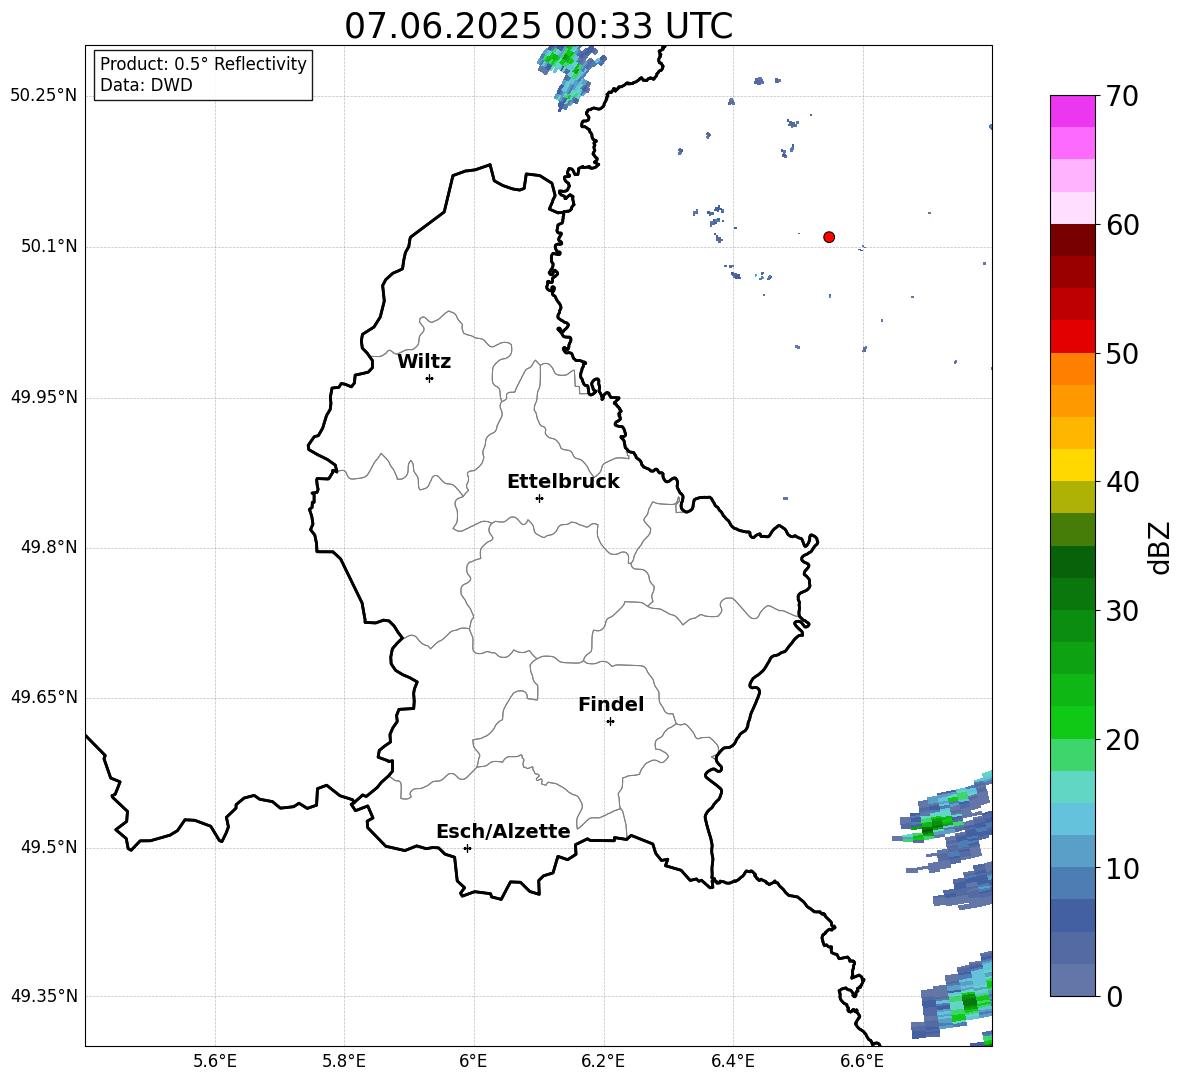Click the red dot marker on the map
1184x1081 pixels.
pos(829,237)
